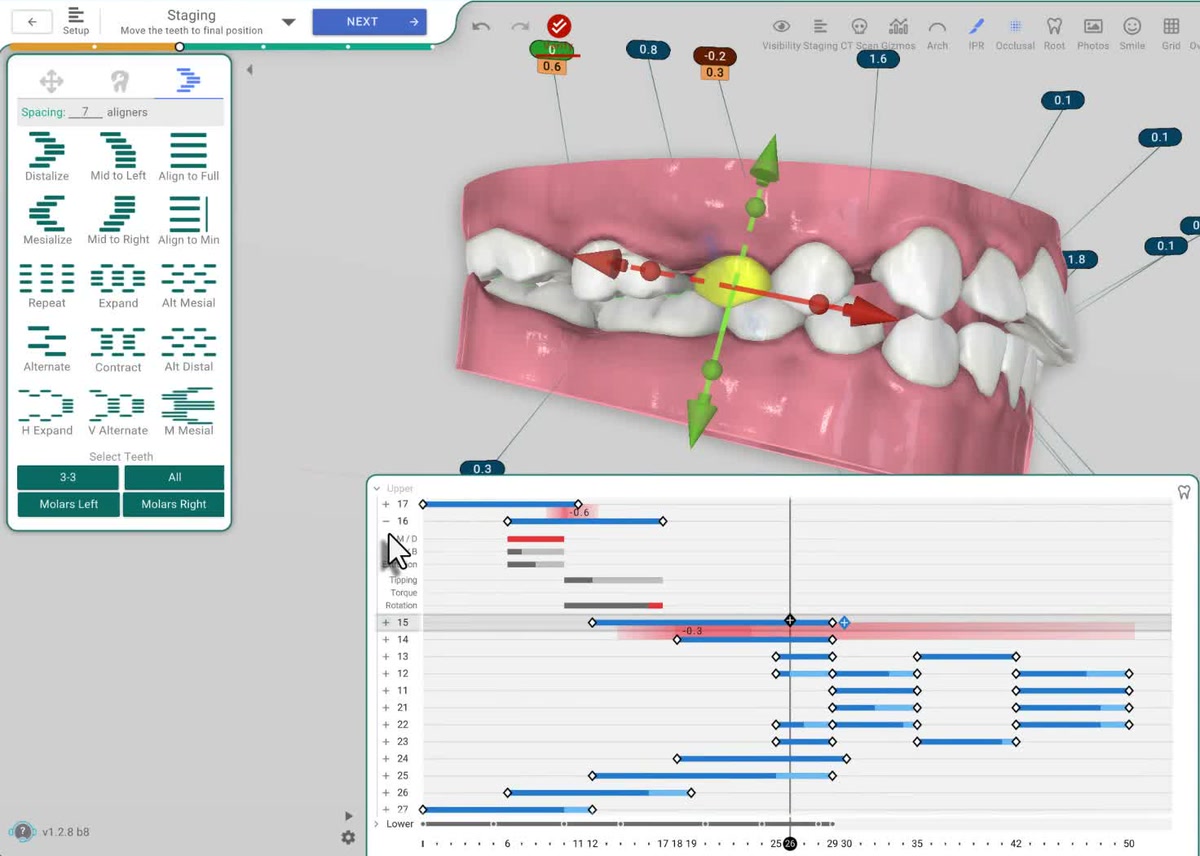Viewport: 1200px width, 856px height.
Task: Click the stage 26 playhead marker
Action: click(790, 844)
